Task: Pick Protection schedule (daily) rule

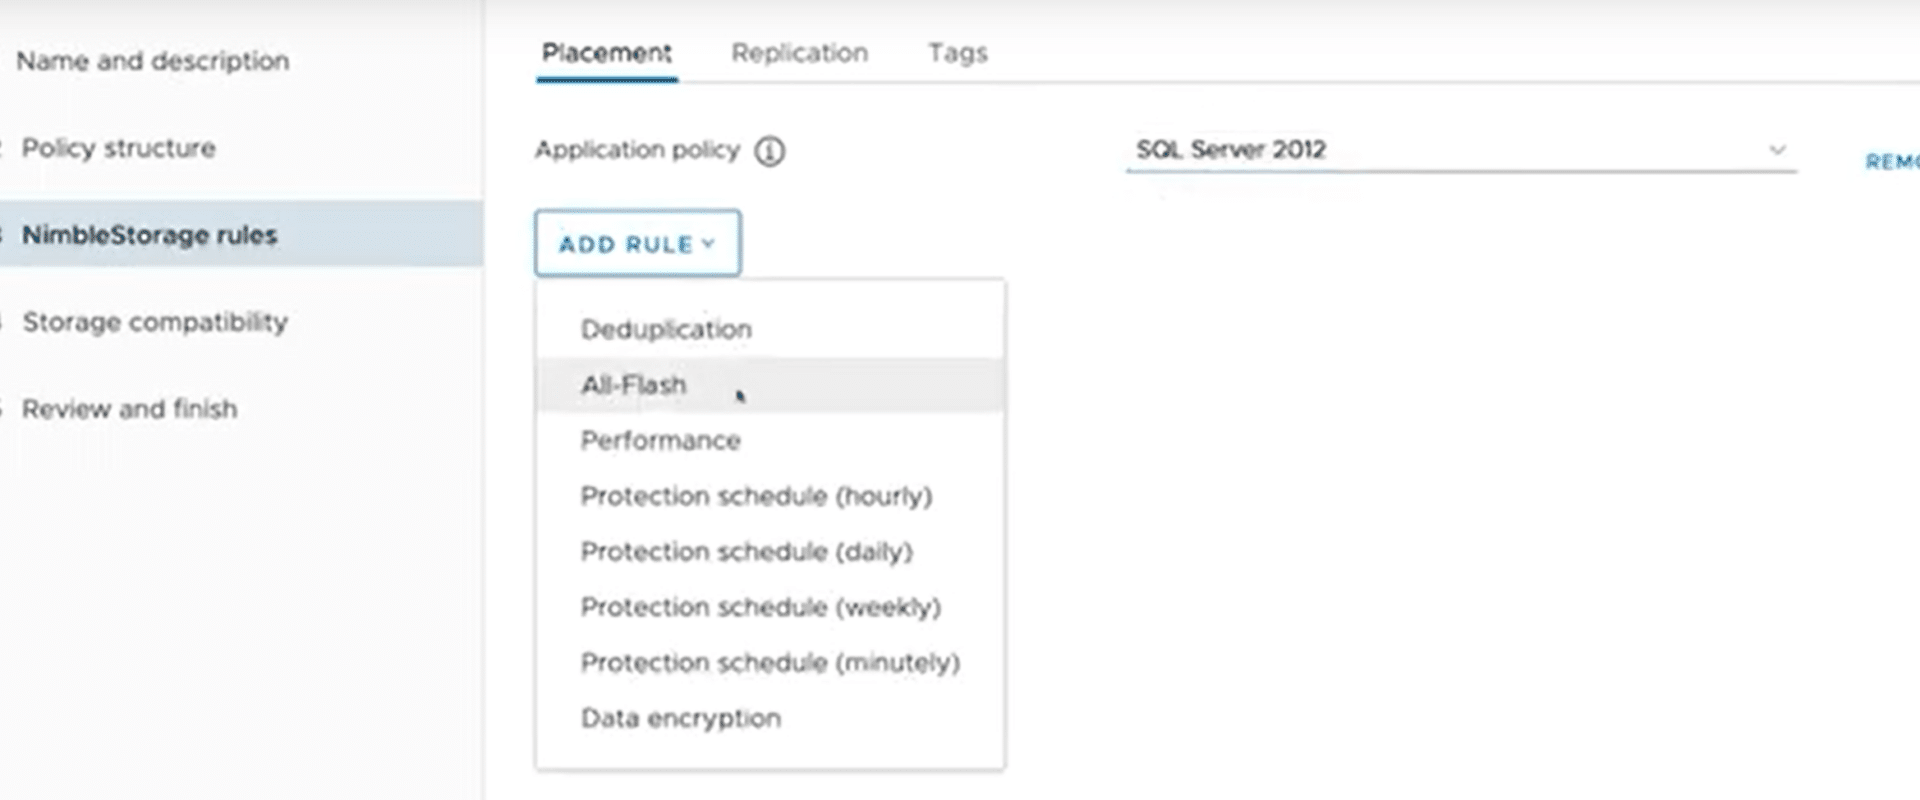Action: pos(770,551)
